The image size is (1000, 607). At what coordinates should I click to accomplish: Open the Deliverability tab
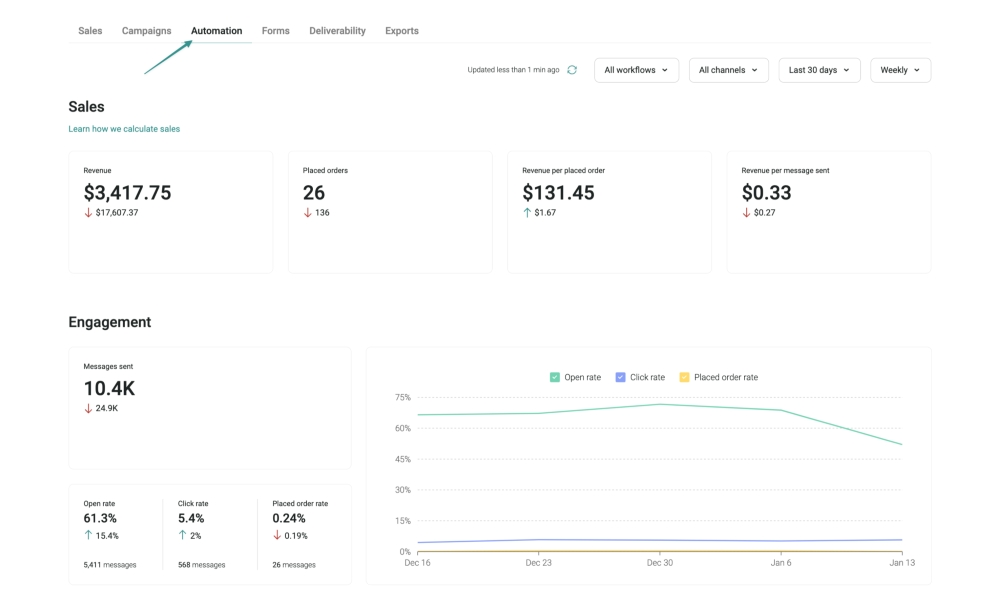point(337,30)
